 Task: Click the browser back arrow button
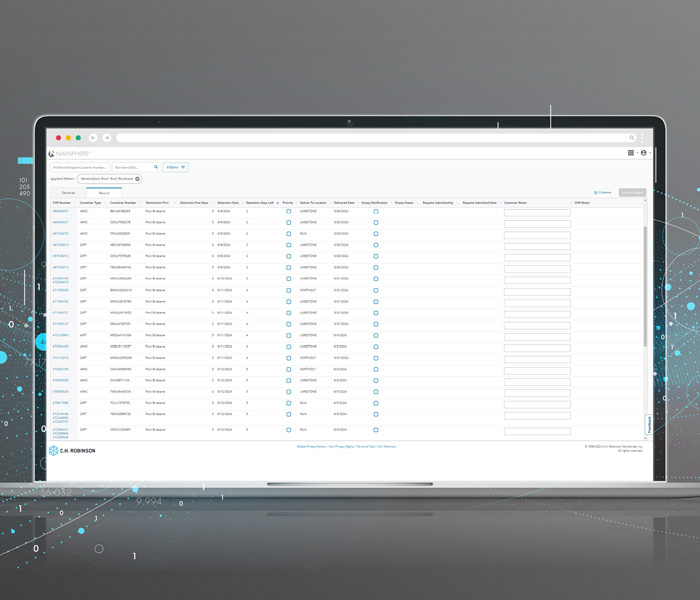pos(93,138)
